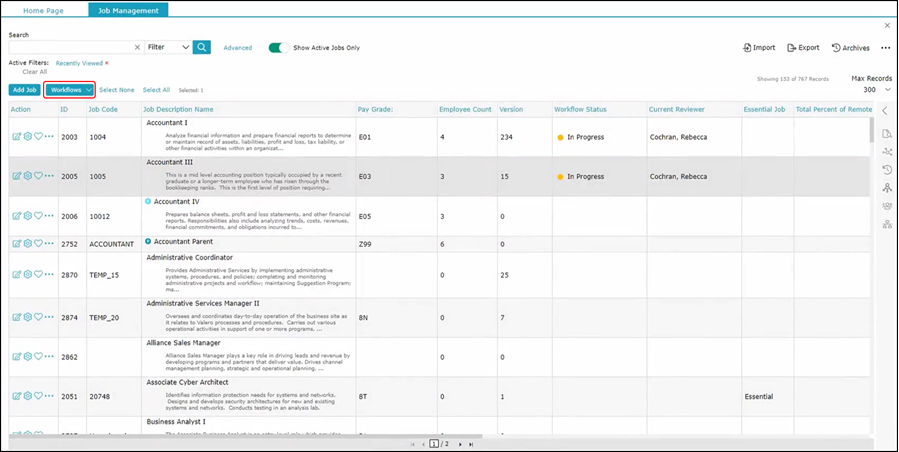Open the org hierarchy icon at sidebar bottom
Viewport: 899px width, 452px height.
[886, 224]
